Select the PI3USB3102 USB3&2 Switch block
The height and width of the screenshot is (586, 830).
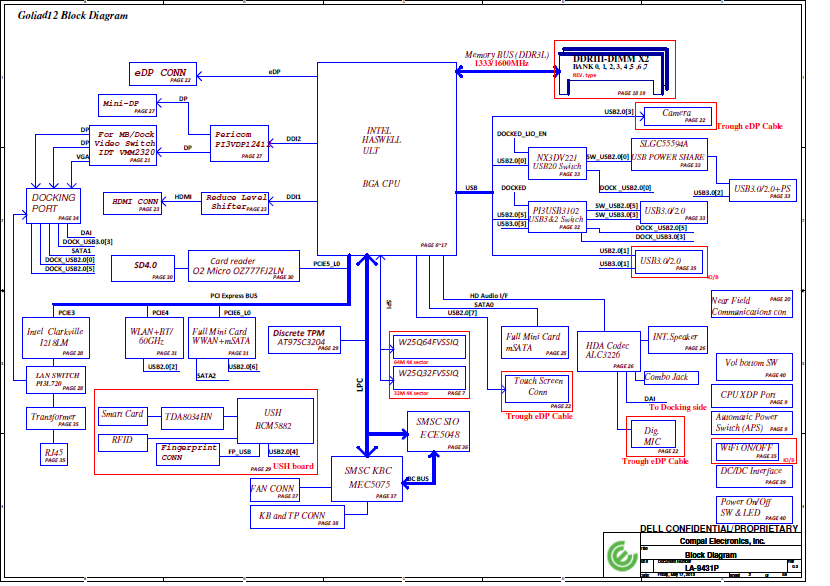557,217
